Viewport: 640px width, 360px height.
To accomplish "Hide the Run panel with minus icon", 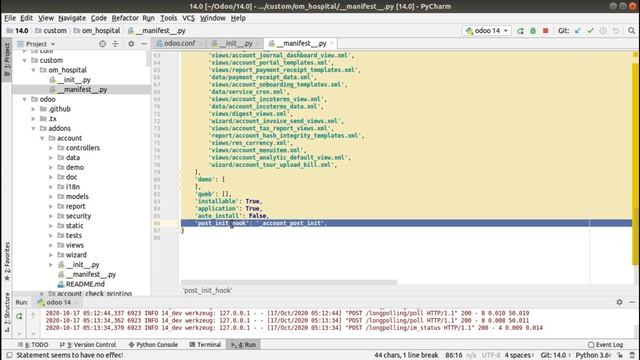I will point(632,302).
